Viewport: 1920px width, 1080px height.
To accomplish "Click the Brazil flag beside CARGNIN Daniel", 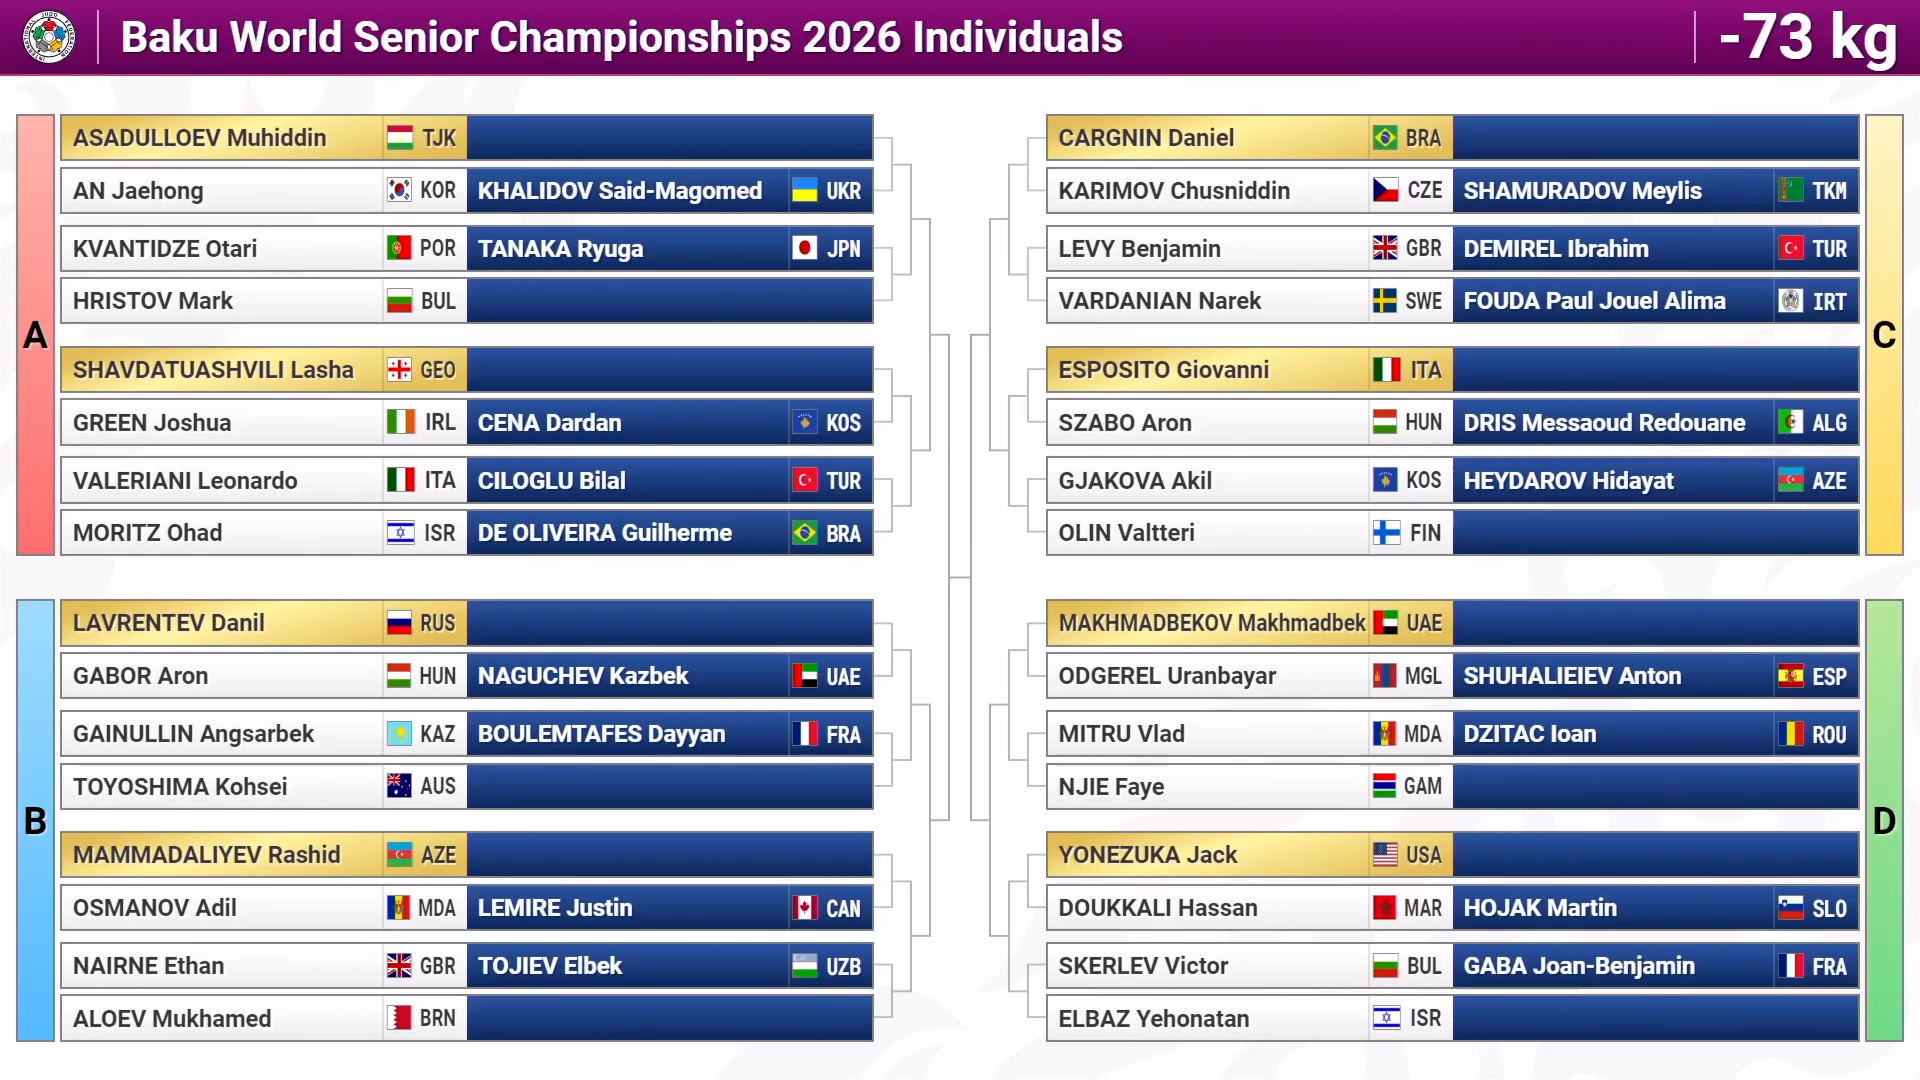I will [1385, 138].
